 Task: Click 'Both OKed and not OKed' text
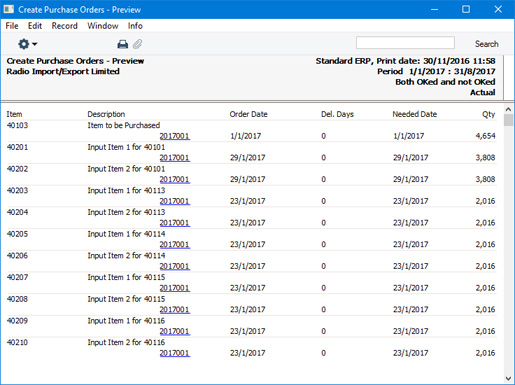[445, 82]
